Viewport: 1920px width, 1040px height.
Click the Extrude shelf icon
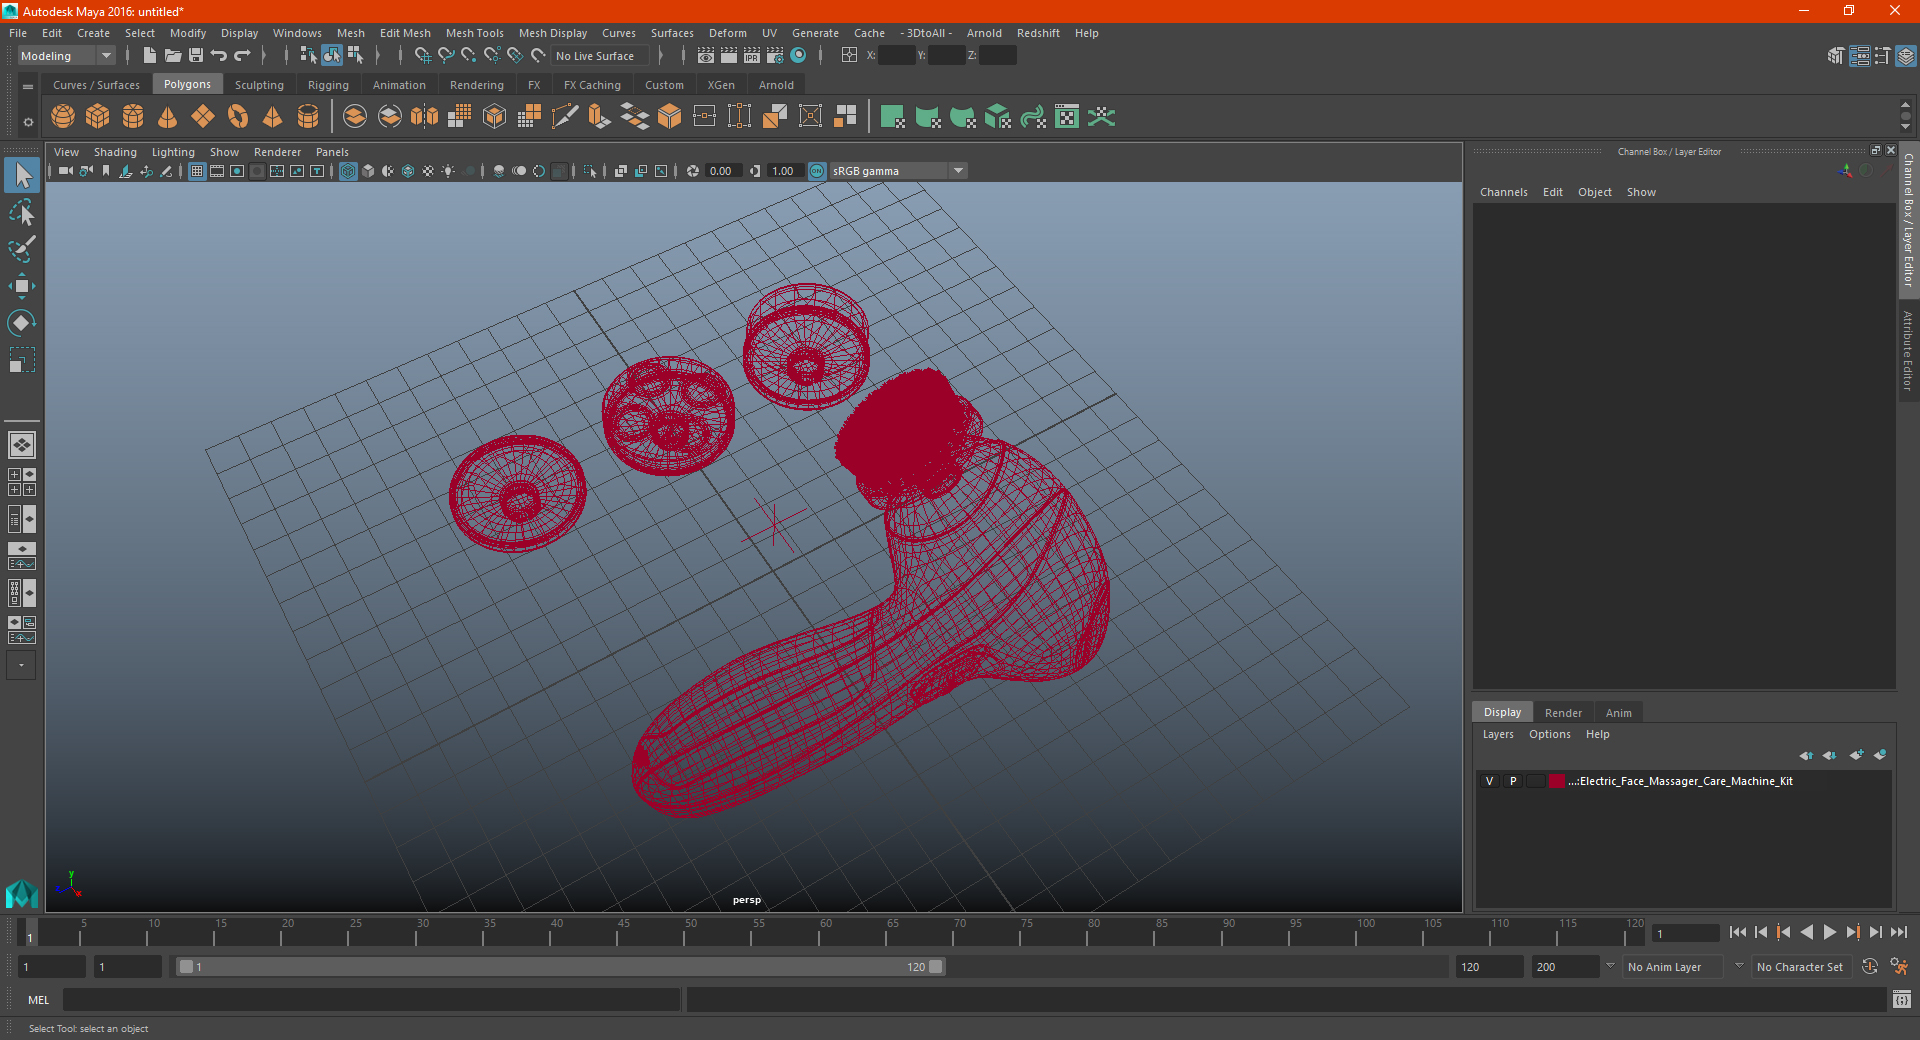coord(599,117)
